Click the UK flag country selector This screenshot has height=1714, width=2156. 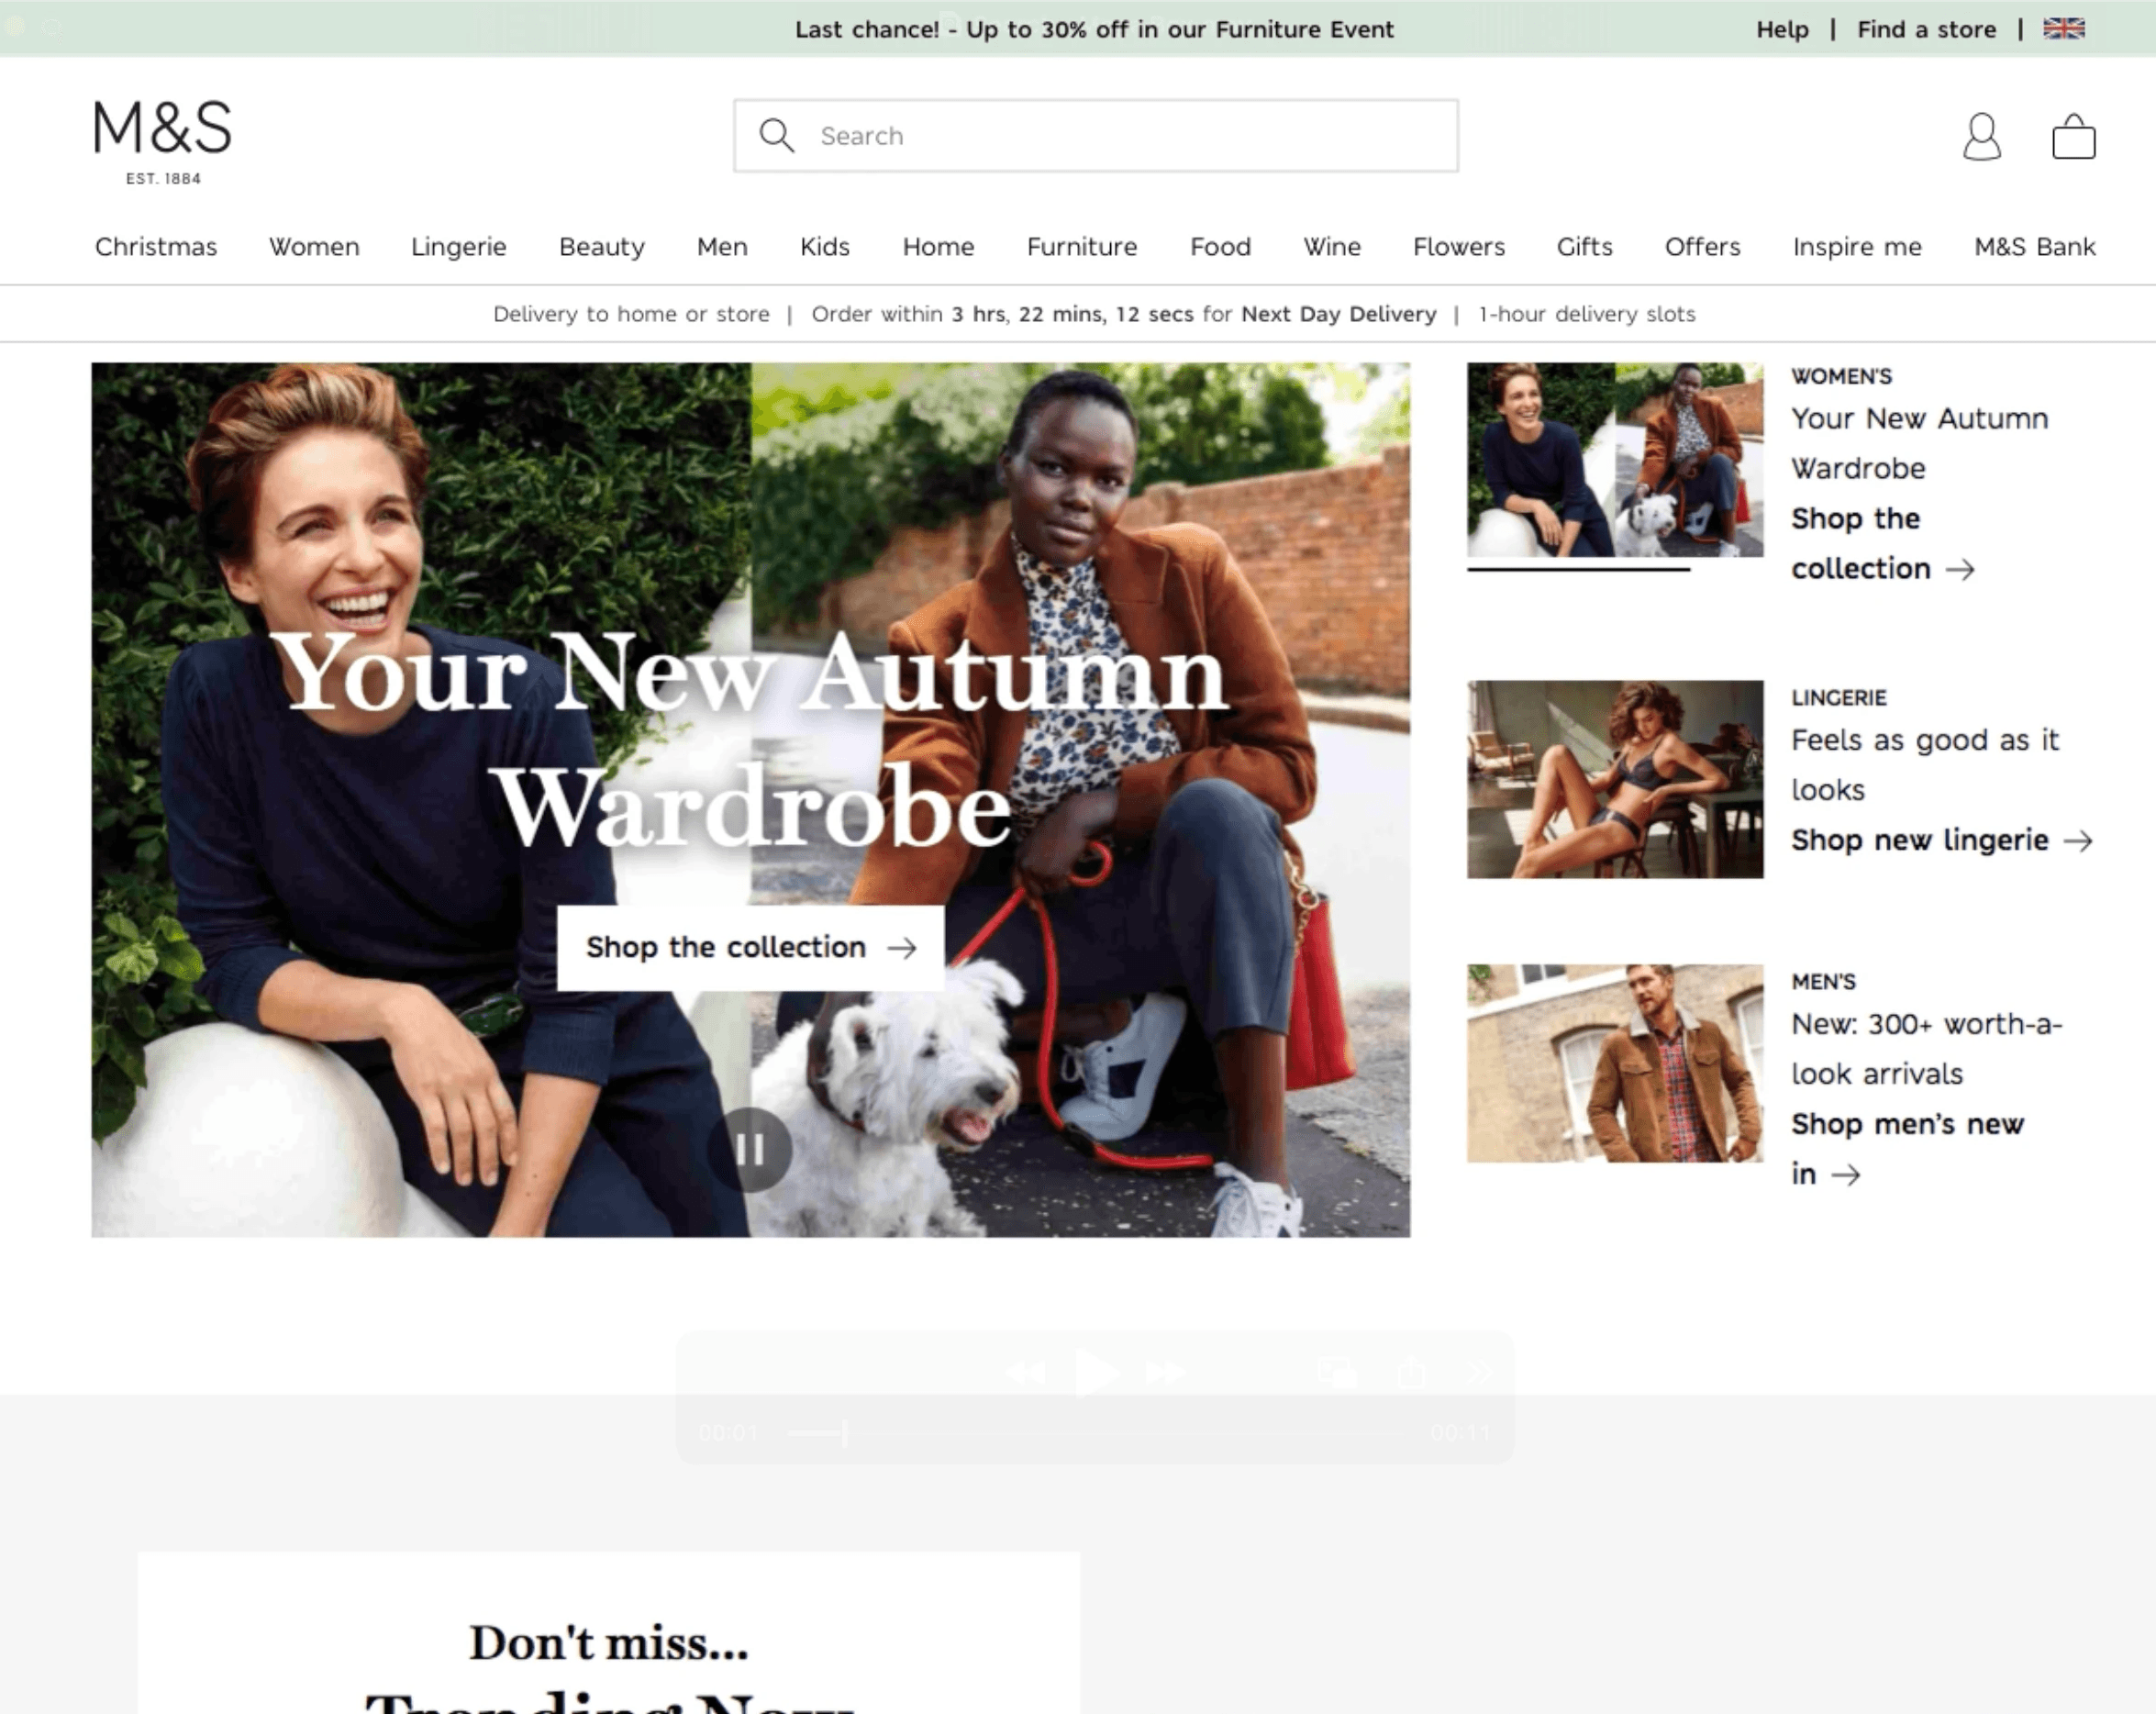pos(2063,29)
